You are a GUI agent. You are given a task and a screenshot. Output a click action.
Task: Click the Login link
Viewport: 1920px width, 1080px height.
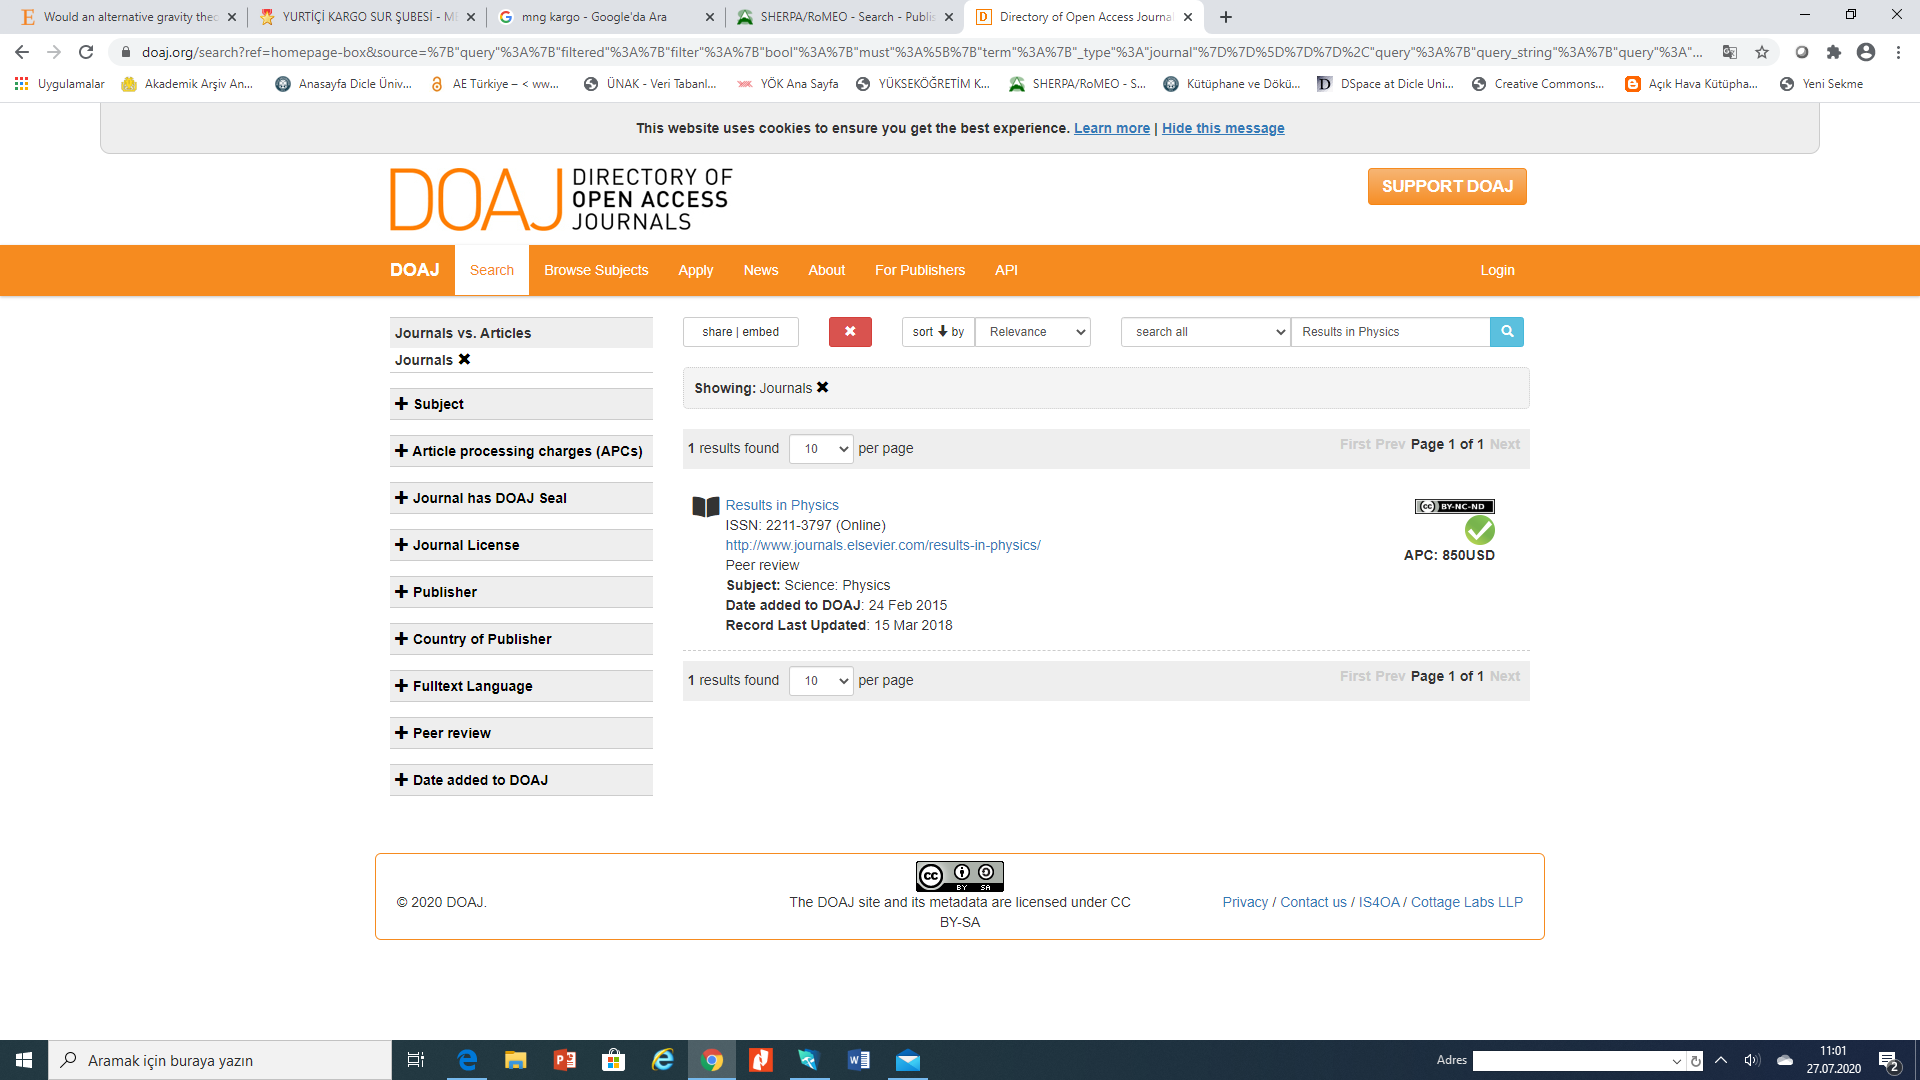pos(1497,270)
